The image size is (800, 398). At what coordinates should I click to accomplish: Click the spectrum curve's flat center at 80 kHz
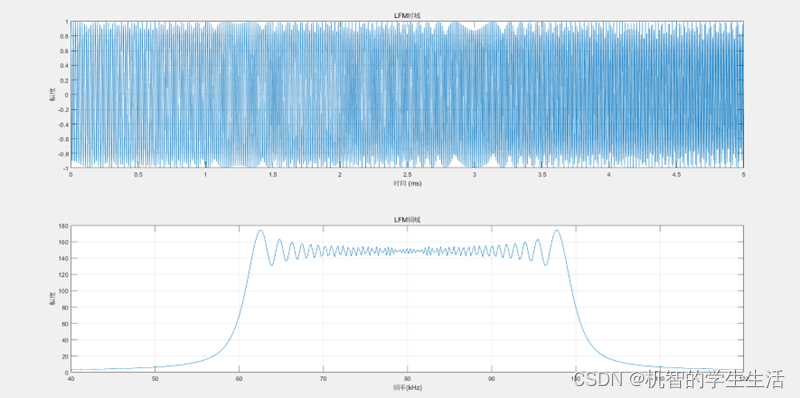(407, 251)
